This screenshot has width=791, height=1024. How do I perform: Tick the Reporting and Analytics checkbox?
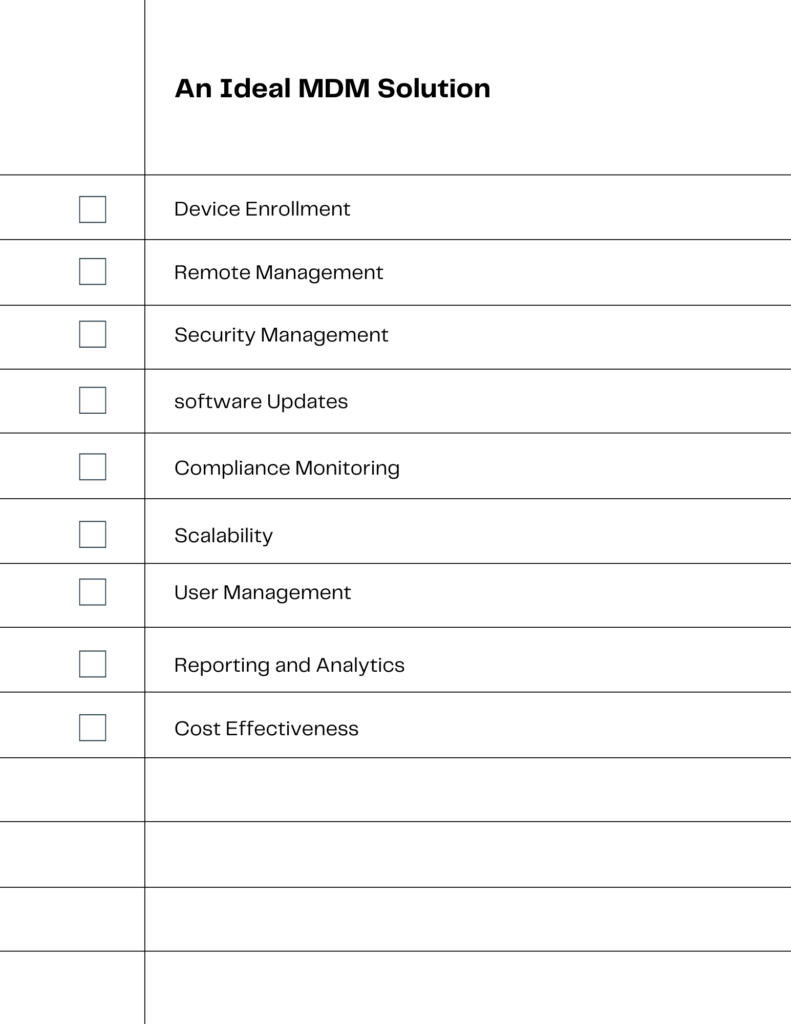pyautogui.click(x=93, y=664)
